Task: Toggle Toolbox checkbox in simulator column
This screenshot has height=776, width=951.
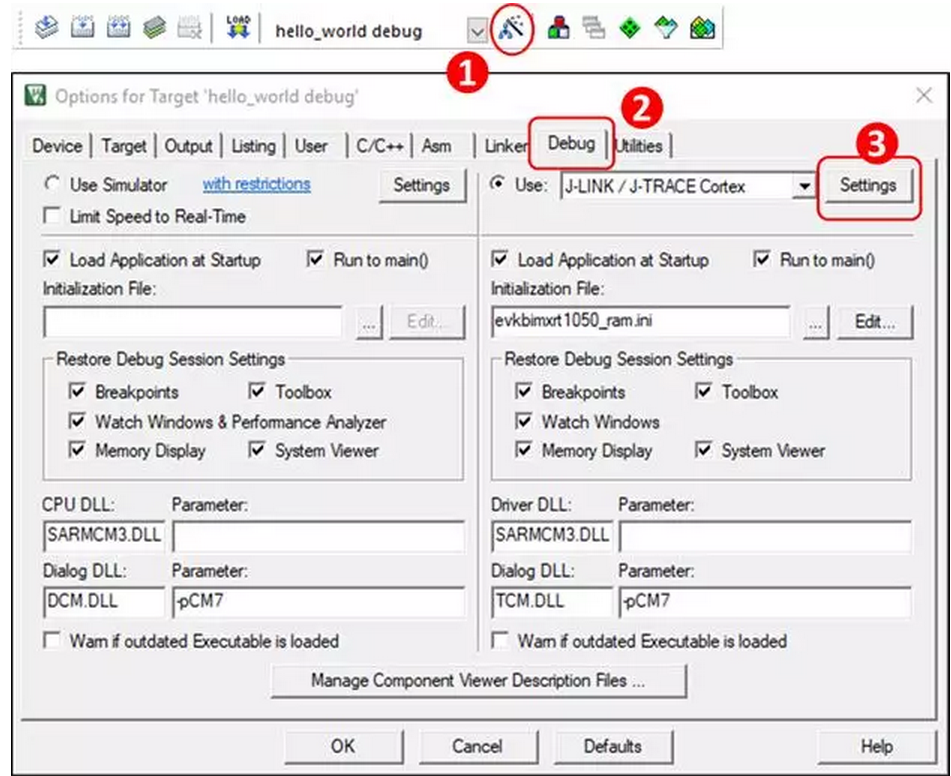Action: [x=257, y=391]
